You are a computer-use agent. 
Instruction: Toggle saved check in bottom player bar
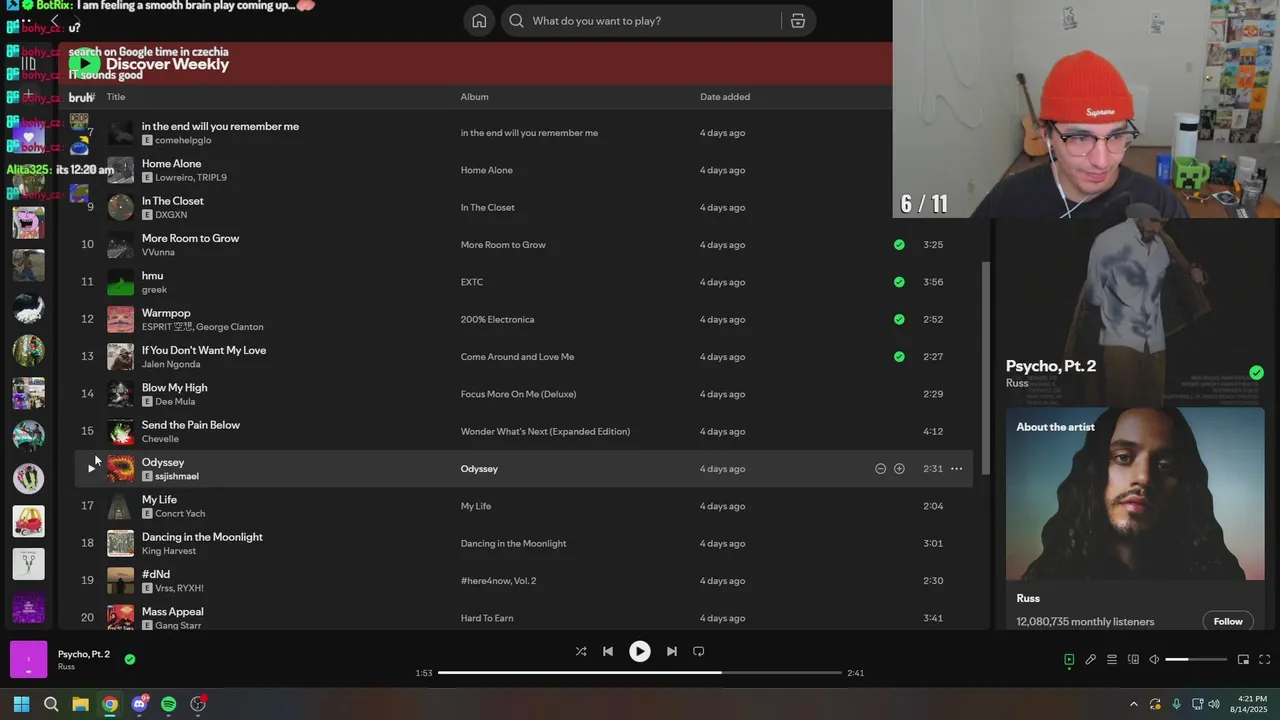[130, 659]
